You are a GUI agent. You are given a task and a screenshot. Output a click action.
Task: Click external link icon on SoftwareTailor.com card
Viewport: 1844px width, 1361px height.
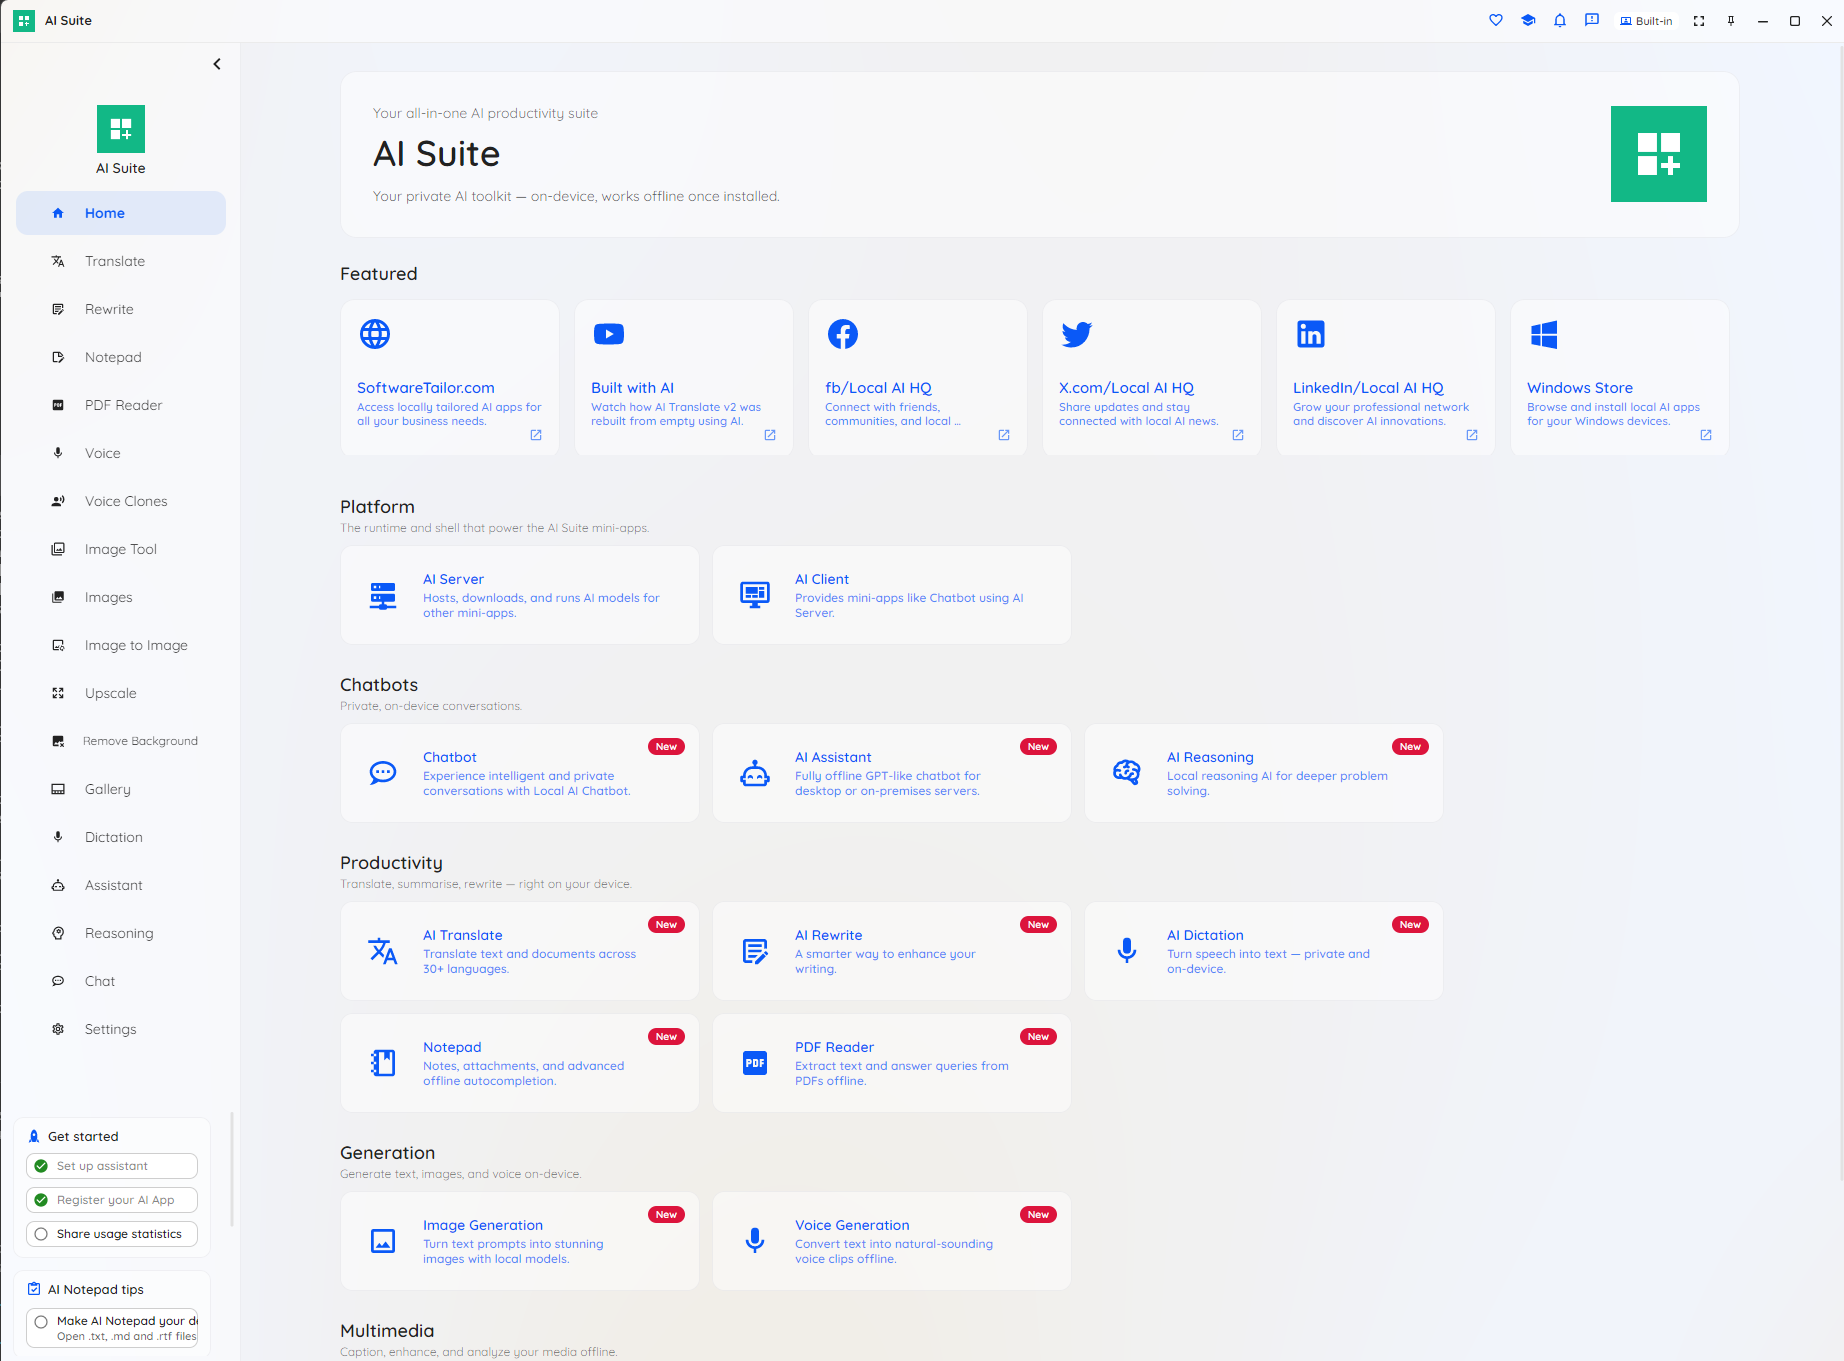536,435
